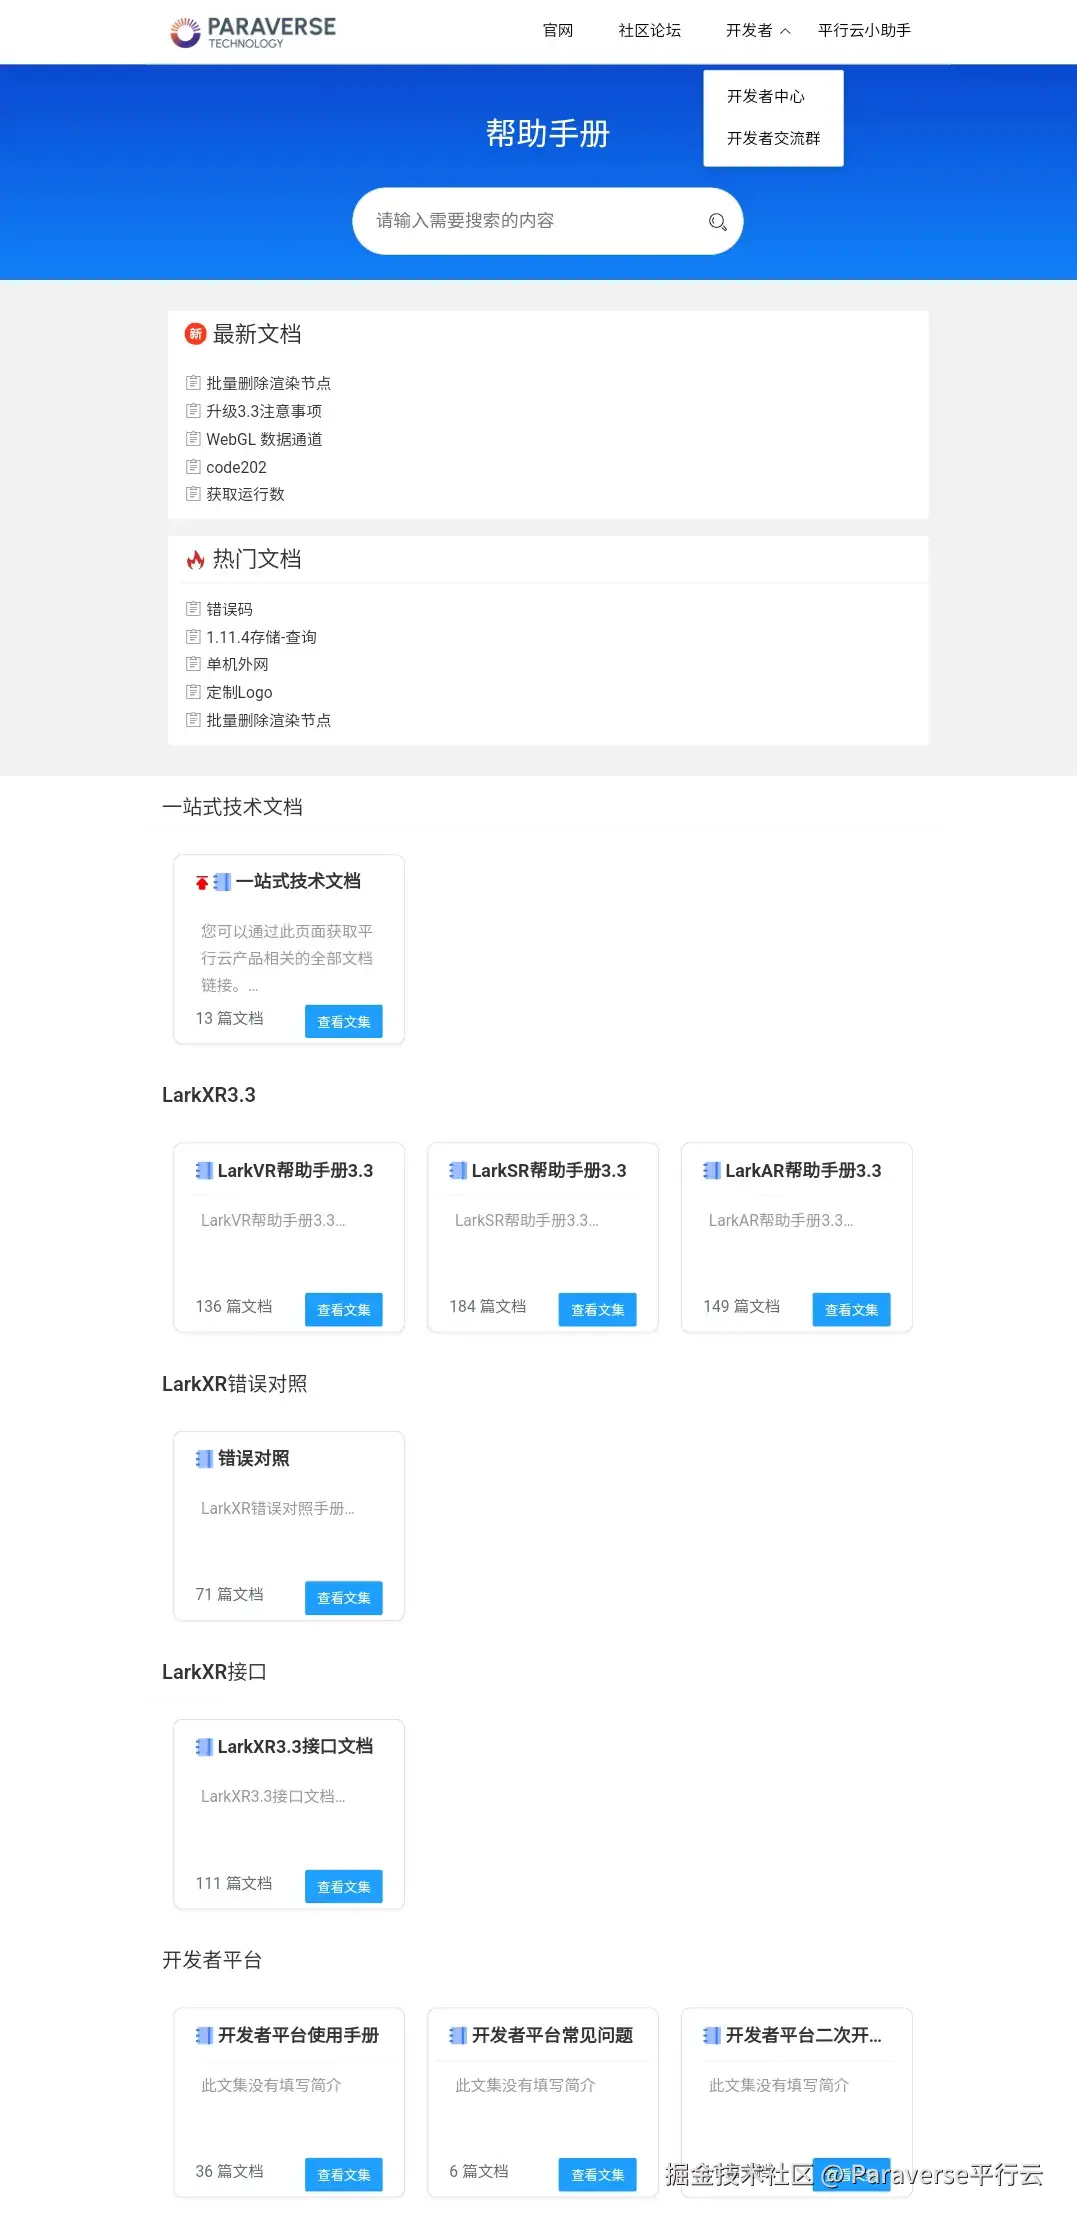Screen dimensions: 1077x2222
Task: Click document icon next to 定制Logo
Action: [x=193, y=691]
